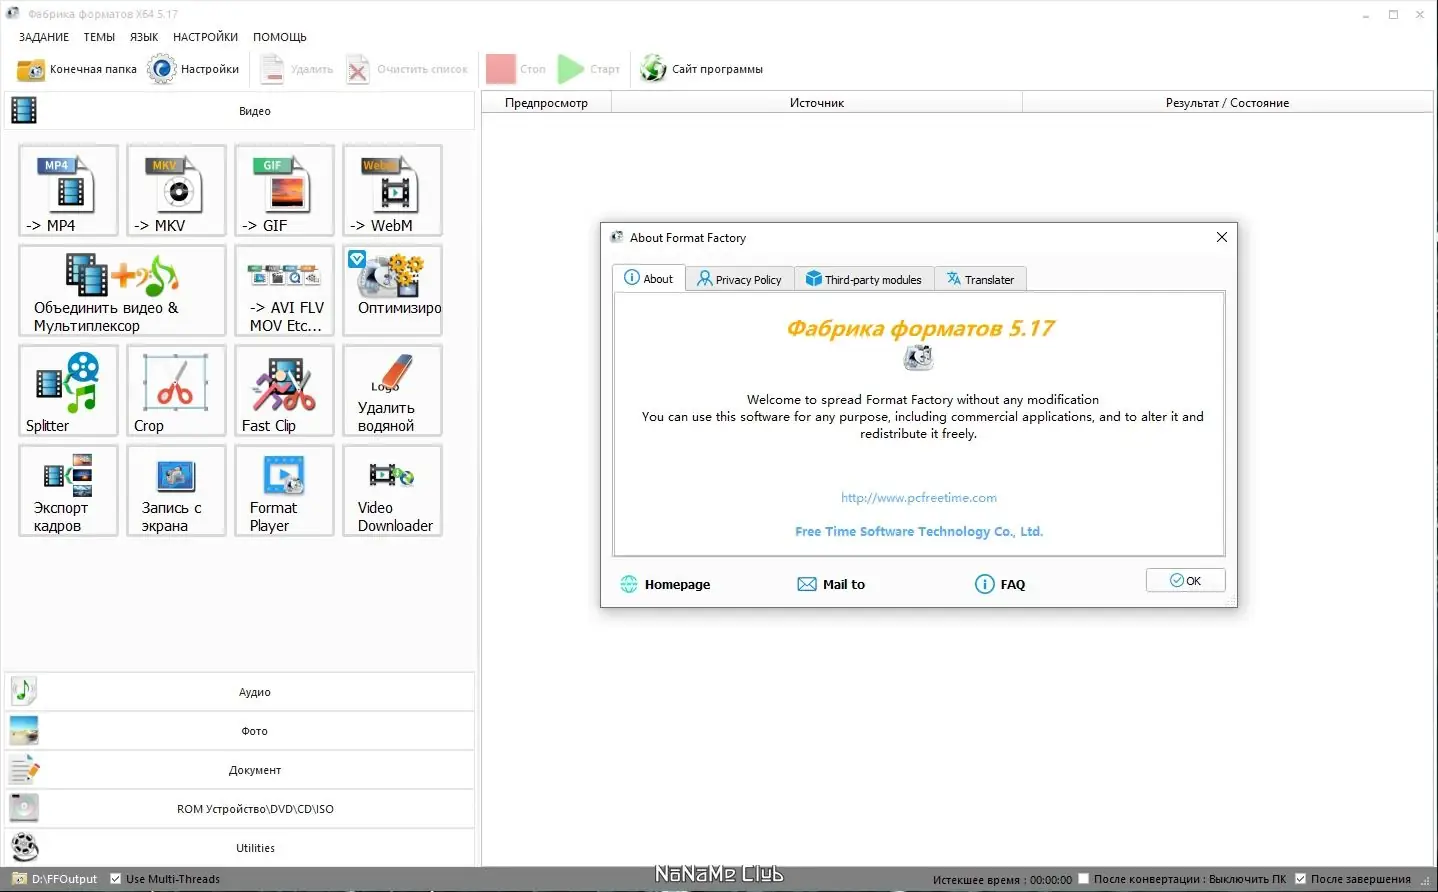
Task: Launch Format Player
Action: pos(284,490)
